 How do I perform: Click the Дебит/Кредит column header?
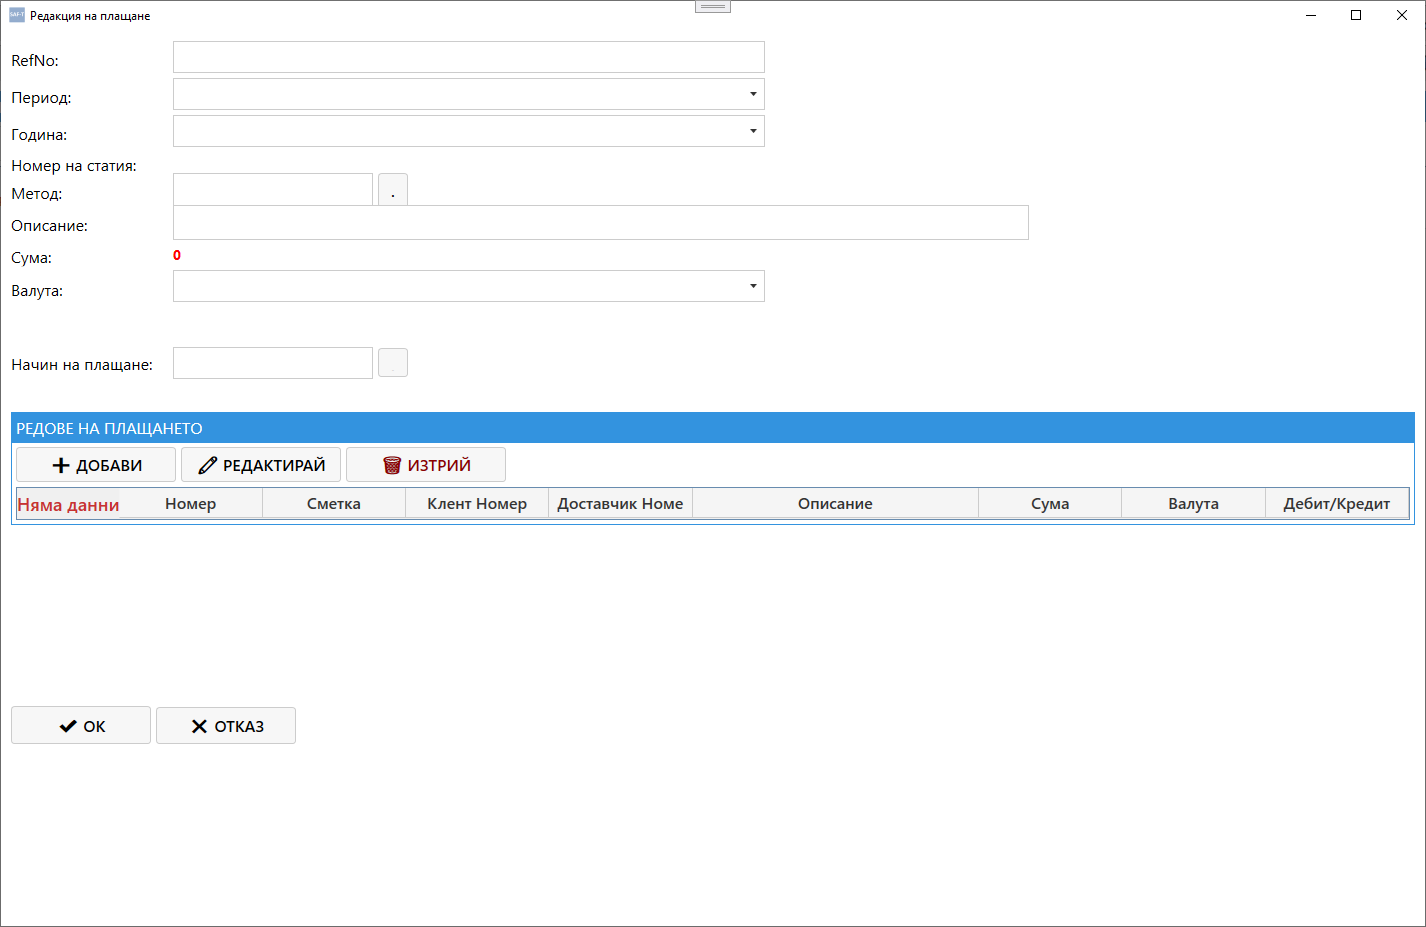pyautogui.click(x=1337, y=504)
